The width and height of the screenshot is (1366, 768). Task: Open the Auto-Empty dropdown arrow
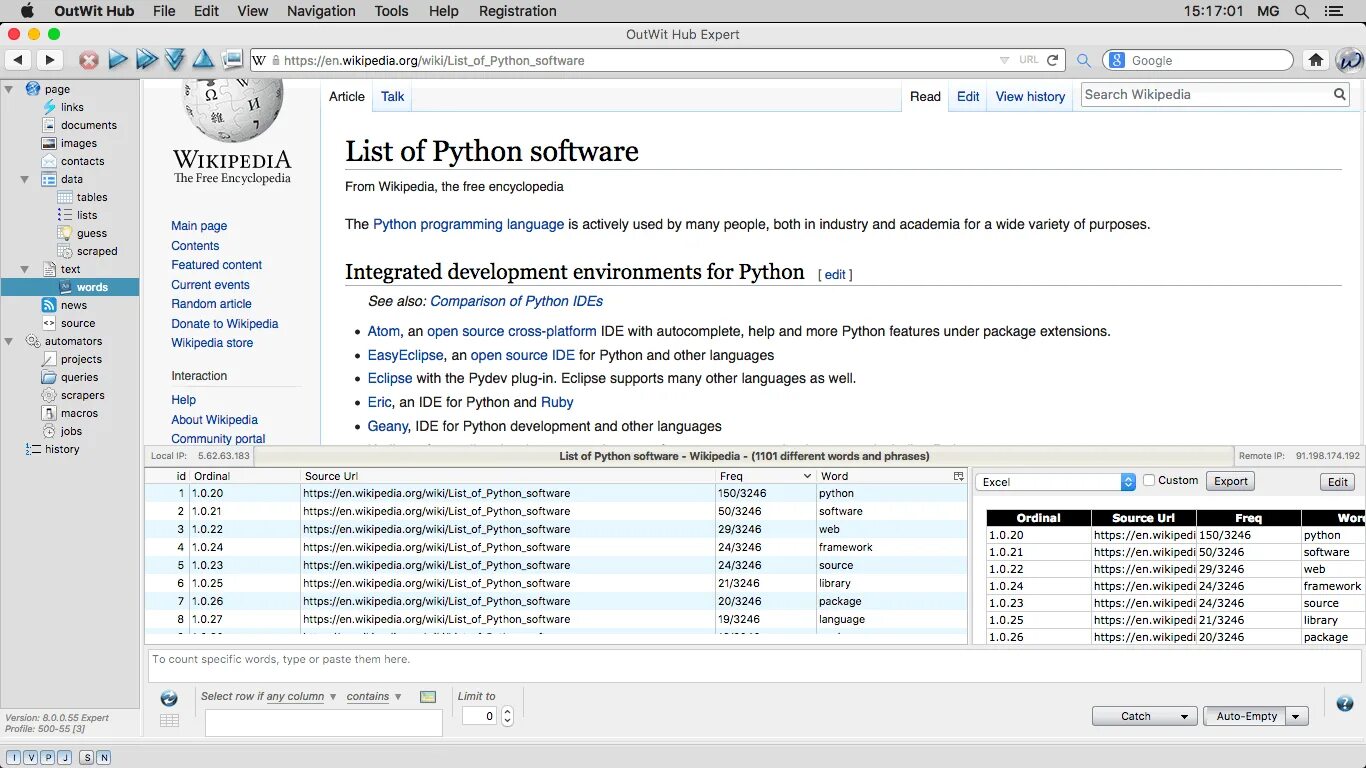(x=1297, y=716)
